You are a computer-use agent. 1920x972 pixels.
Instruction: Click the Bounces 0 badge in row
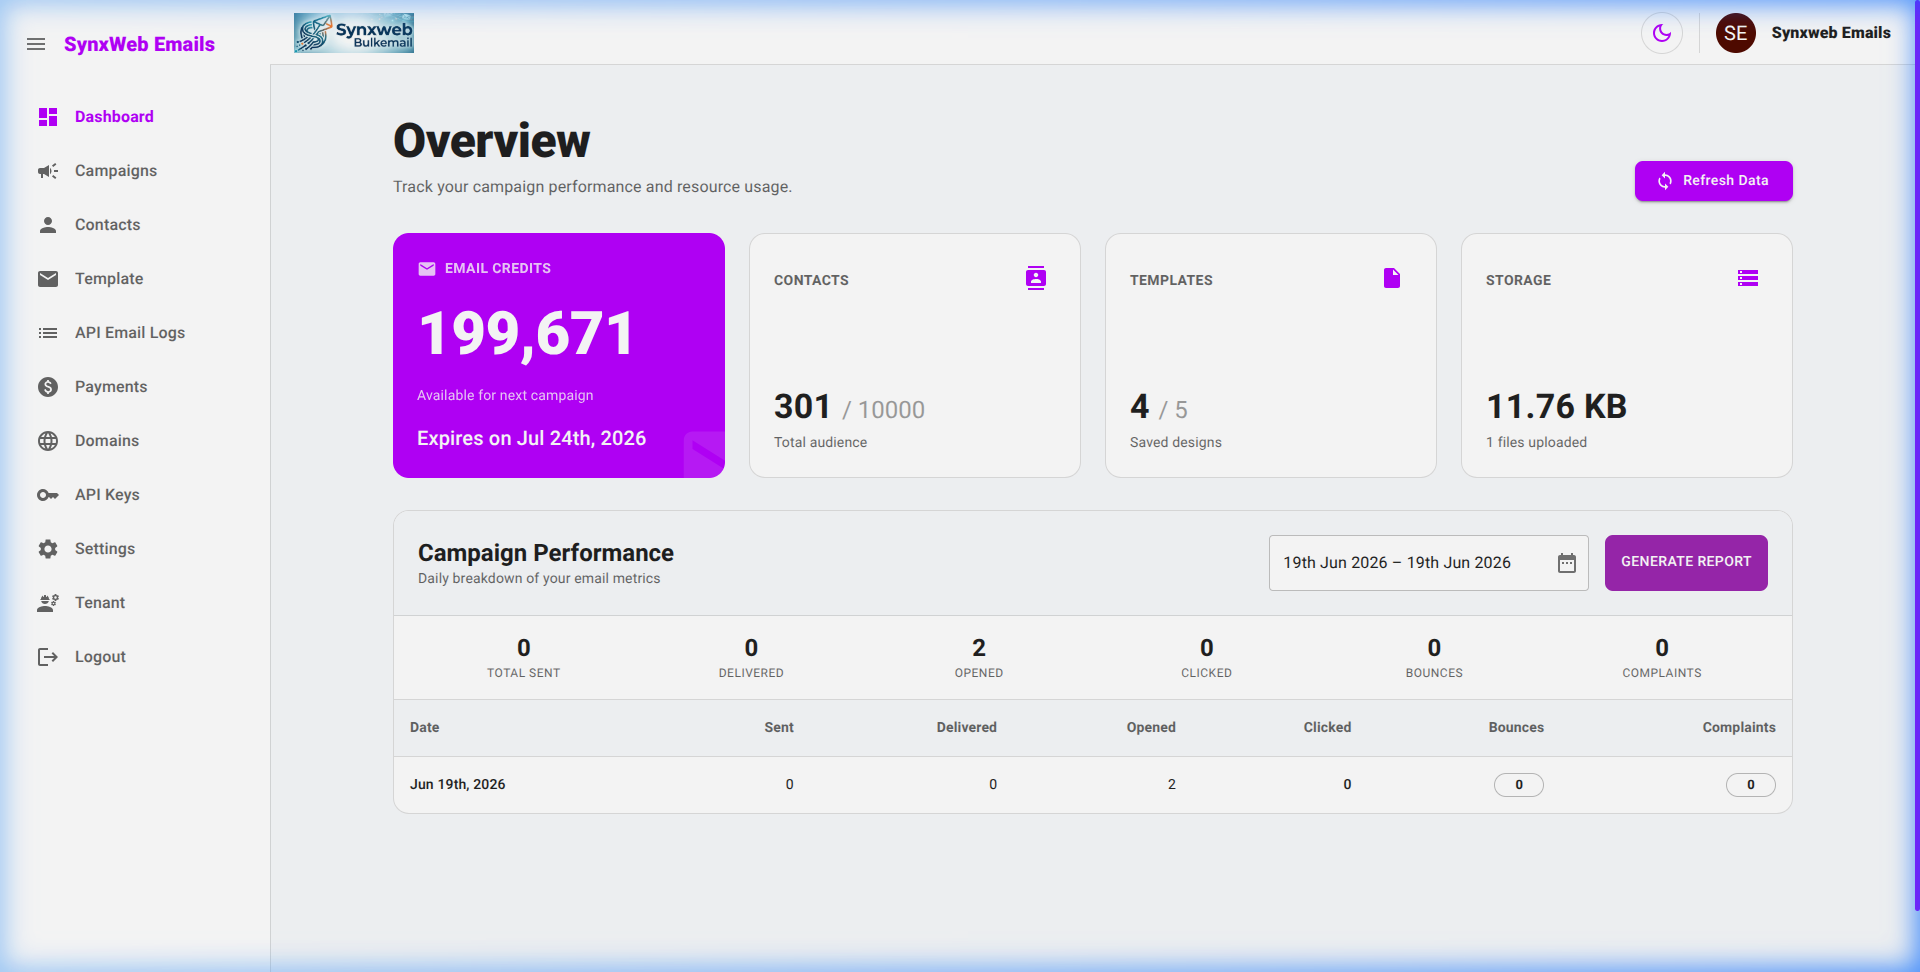pos(1519,785)
